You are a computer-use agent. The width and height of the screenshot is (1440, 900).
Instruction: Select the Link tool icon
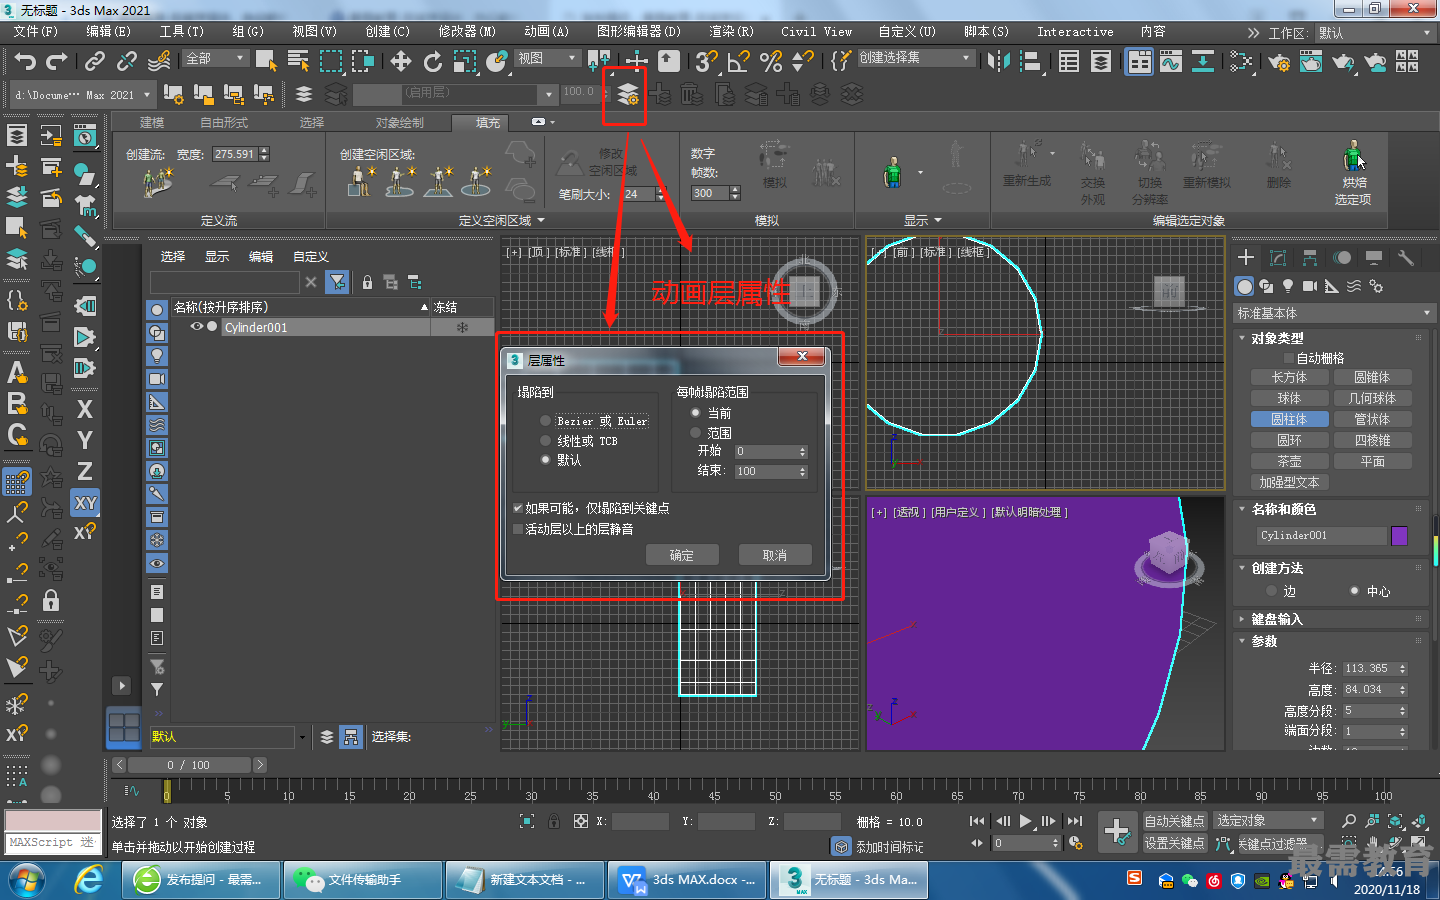(x=94, y=62)
